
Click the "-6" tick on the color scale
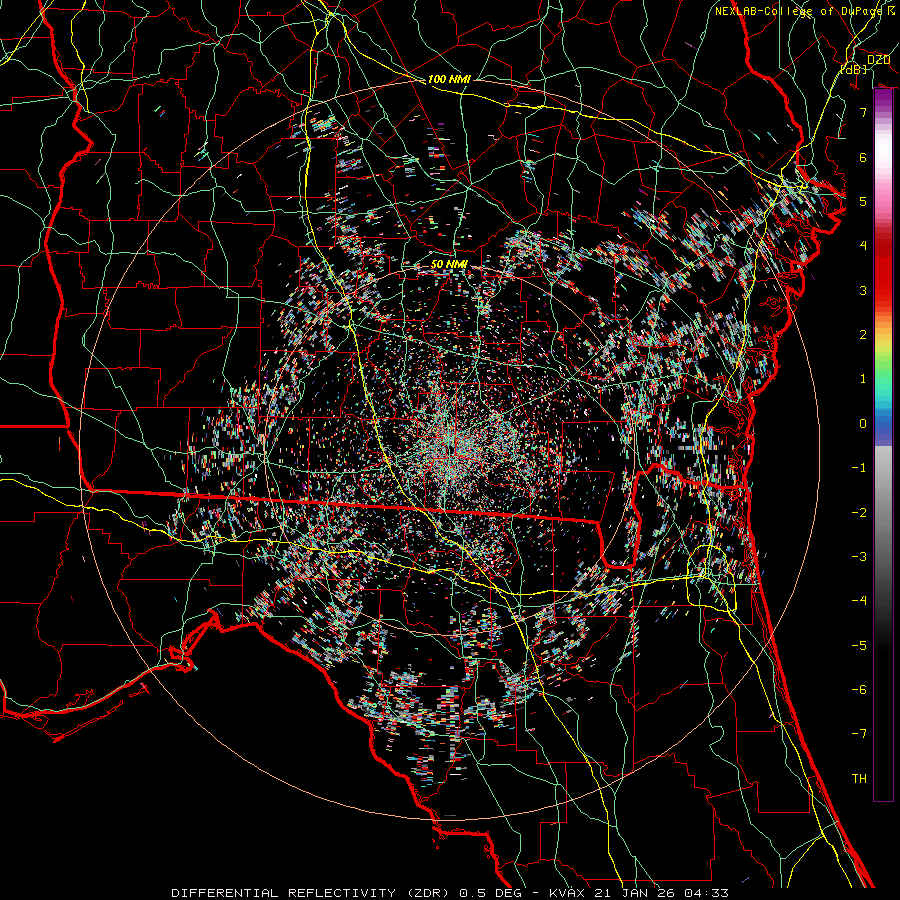(859, 690)
